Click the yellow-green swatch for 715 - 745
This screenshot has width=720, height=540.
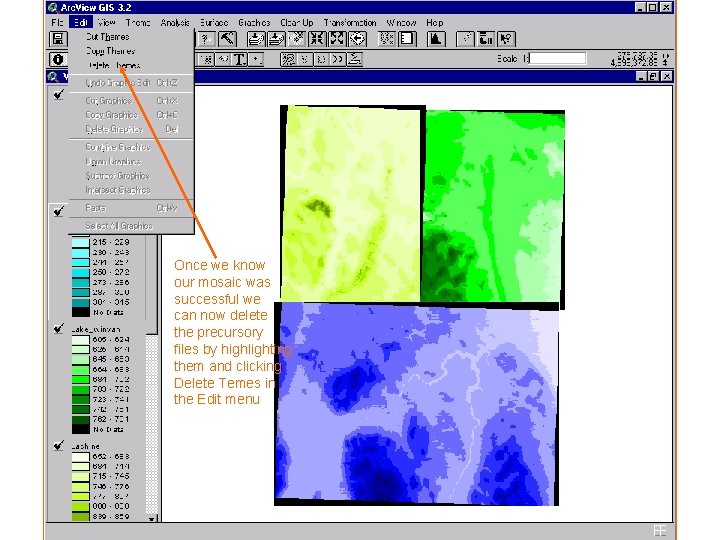point(80,477)
